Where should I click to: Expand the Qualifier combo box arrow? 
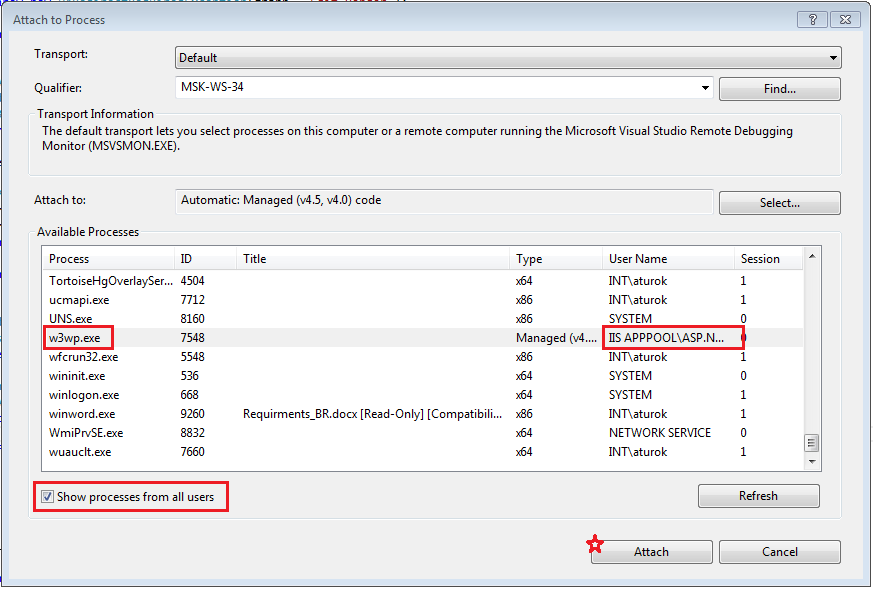tap(705, 88)
